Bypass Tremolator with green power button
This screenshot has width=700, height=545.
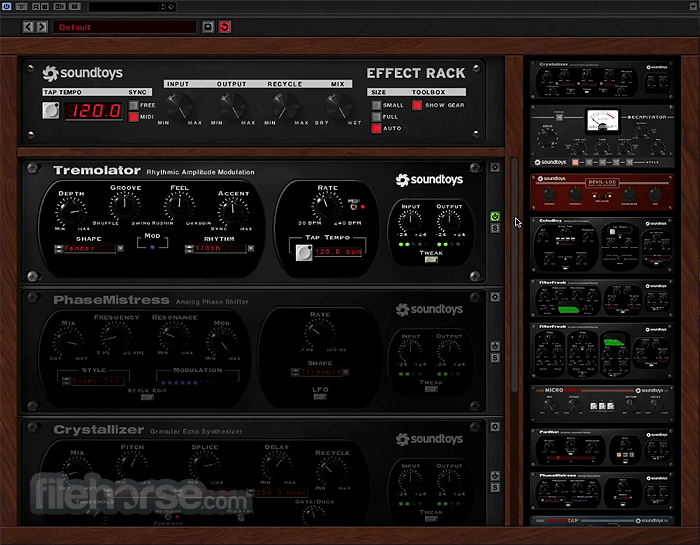[x=495, y=216]
